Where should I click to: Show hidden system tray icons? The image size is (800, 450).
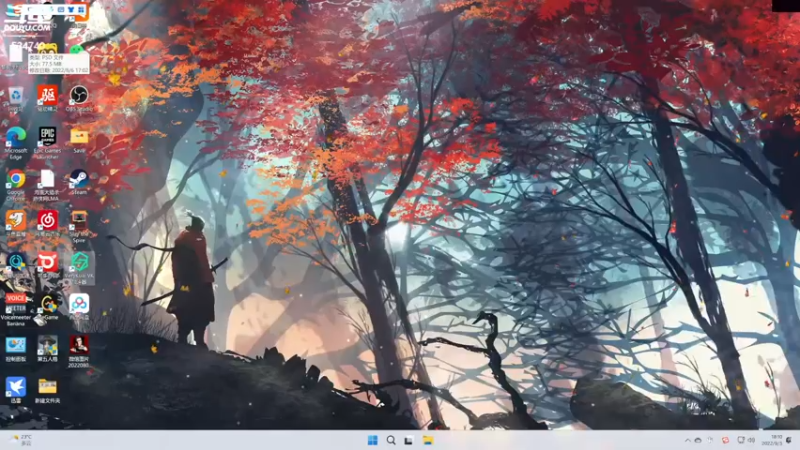[687, 440]
